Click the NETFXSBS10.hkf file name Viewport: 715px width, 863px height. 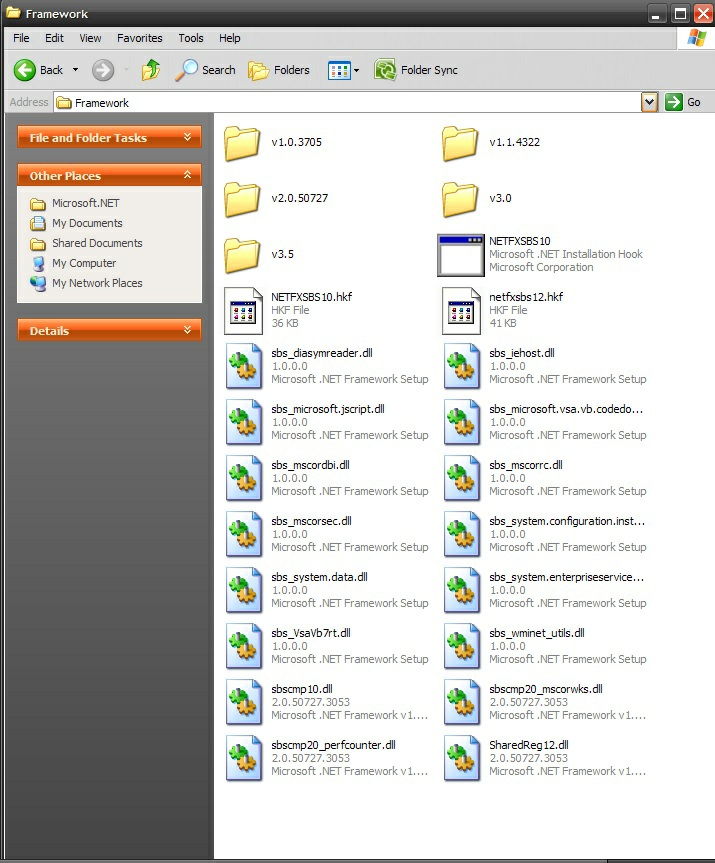pos(312,297)
